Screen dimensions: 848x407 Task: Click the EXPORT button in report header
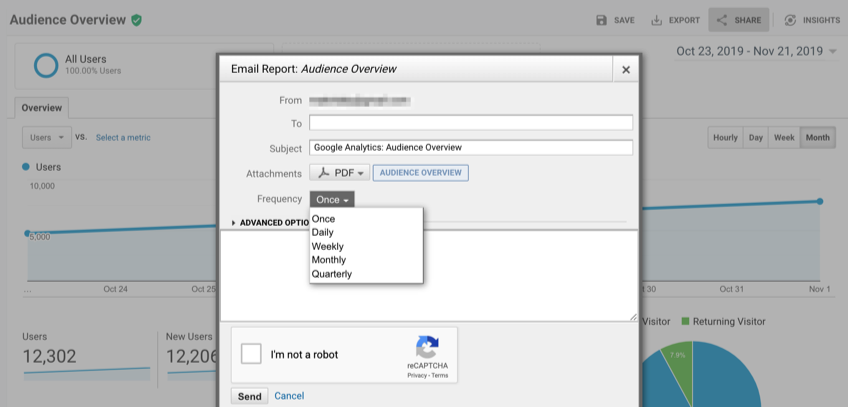point(675,20)
